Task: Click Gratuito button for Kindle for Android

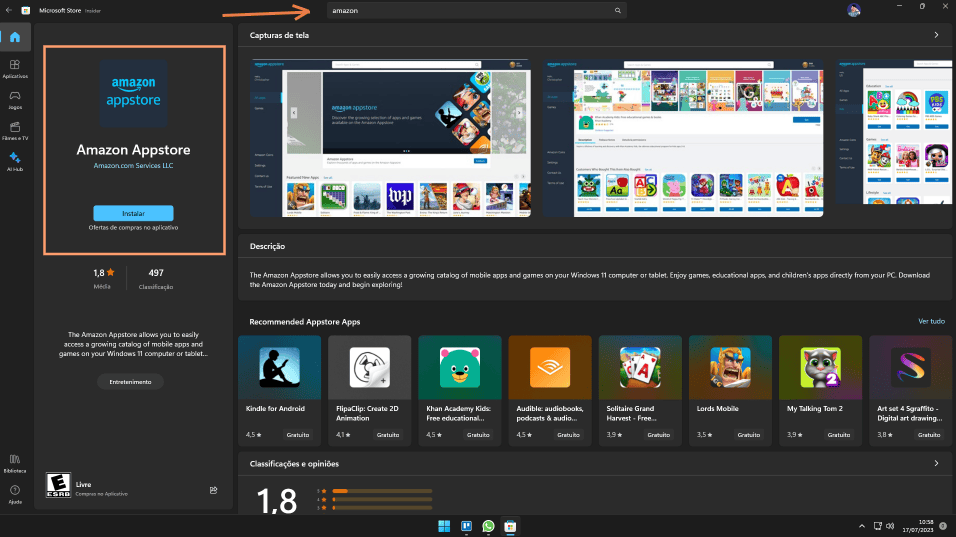Action: (x=298, y=435)
